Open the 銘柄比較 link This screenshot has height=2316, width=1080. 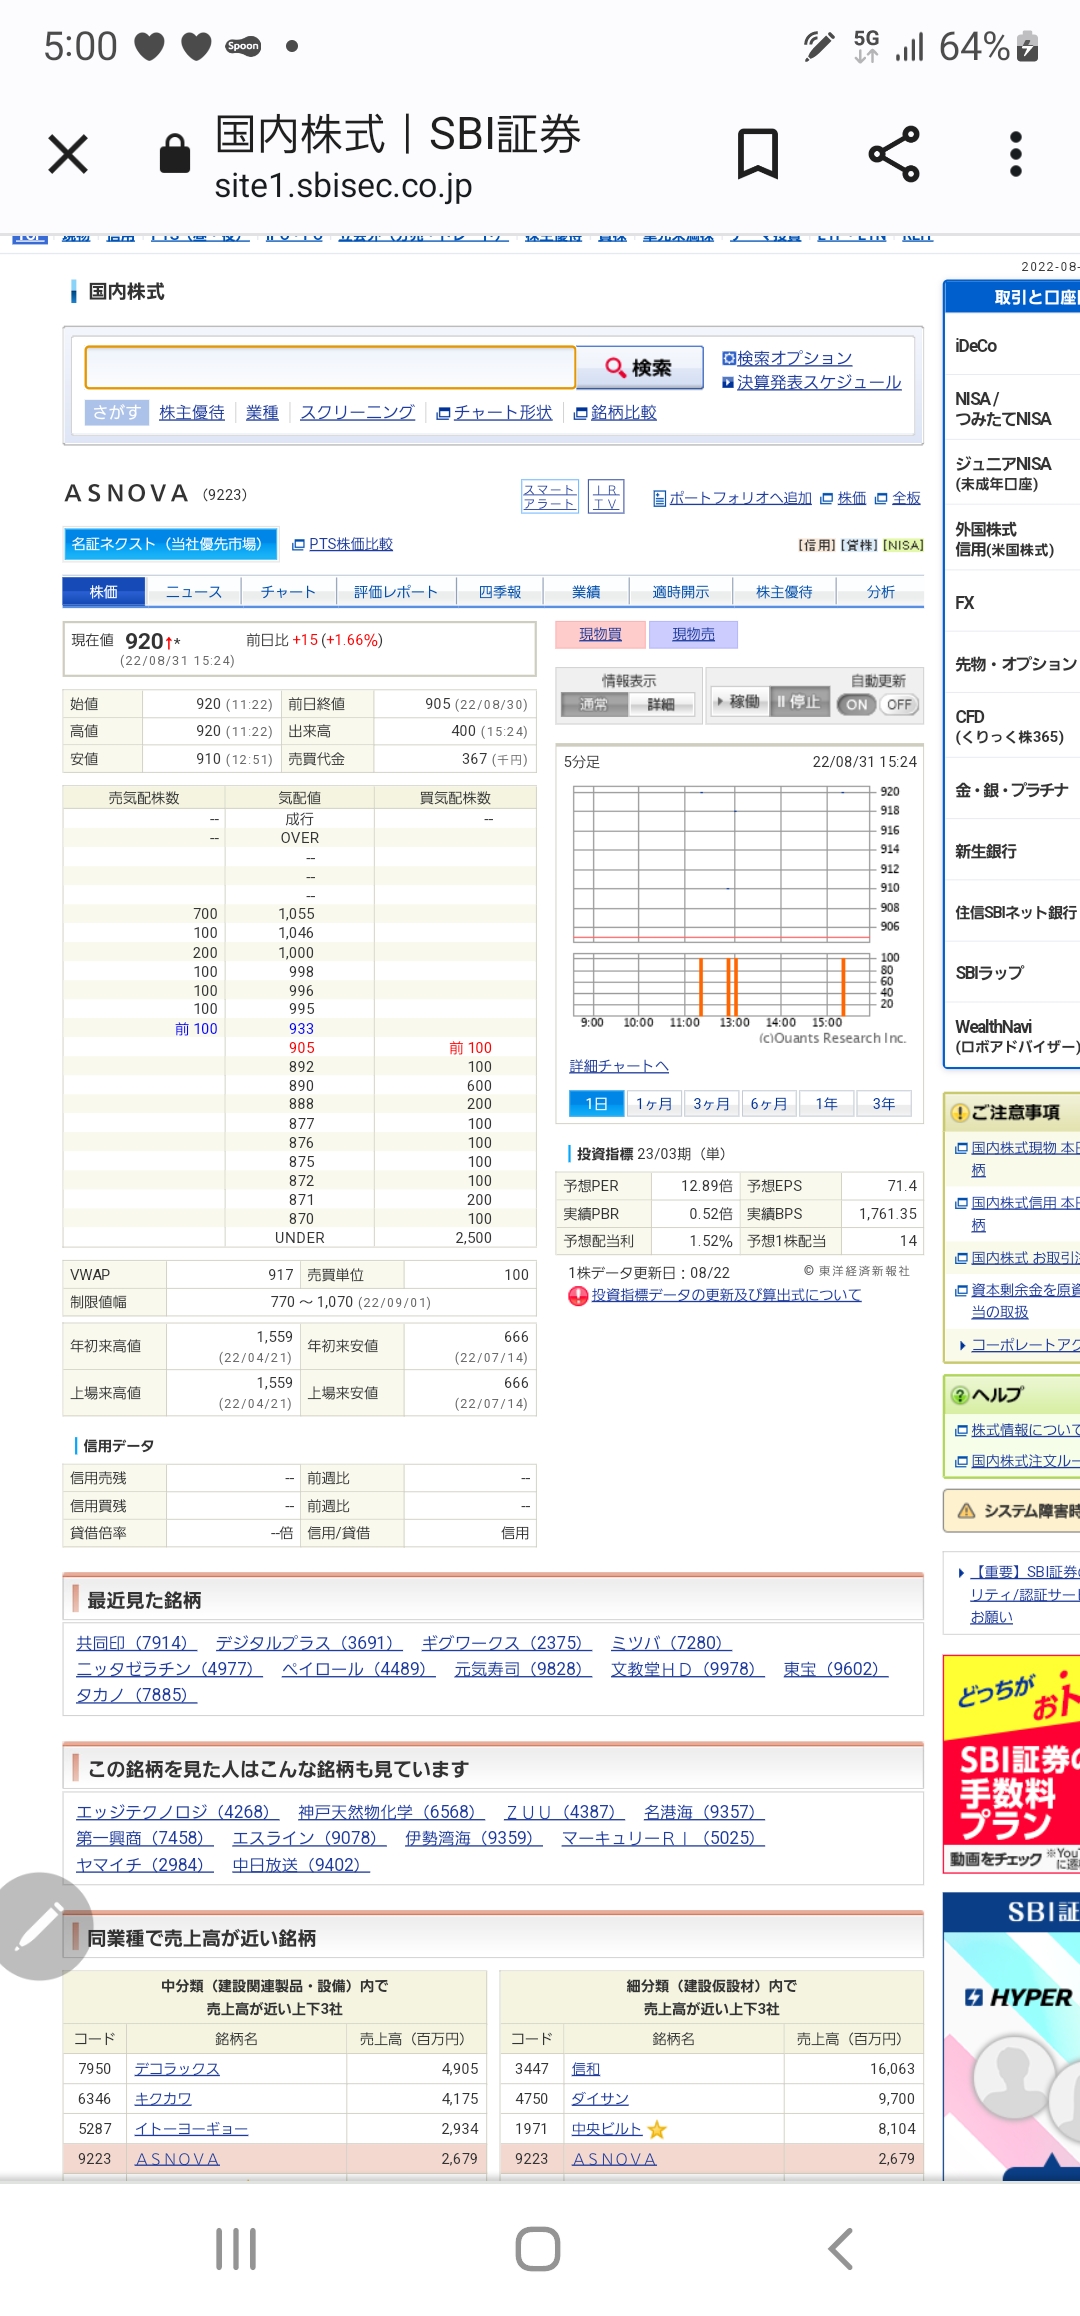tap(624, 412)
